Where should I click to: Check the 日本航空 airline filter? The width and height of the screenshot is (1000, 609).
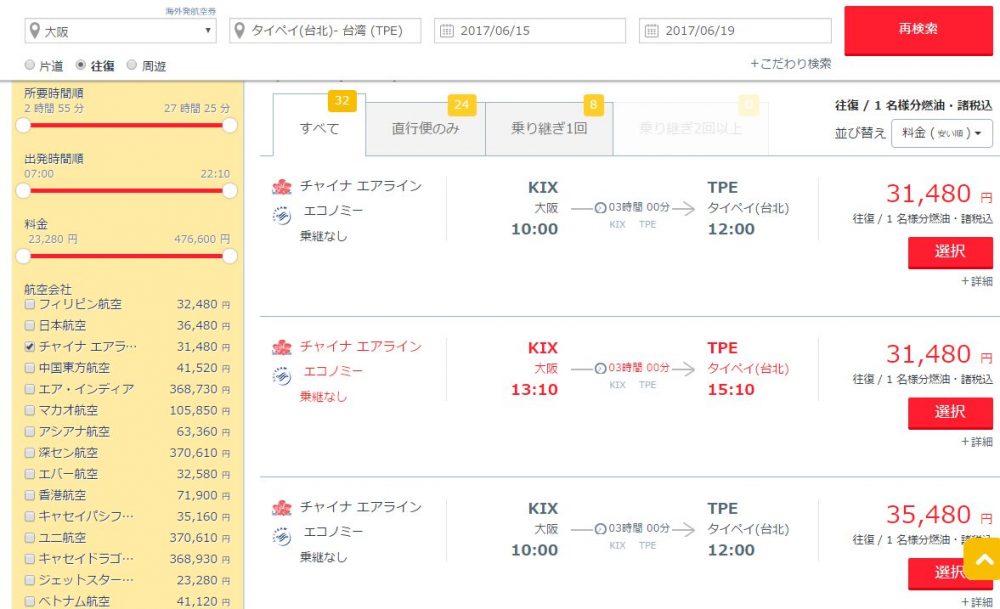click(x=29, y=325)
